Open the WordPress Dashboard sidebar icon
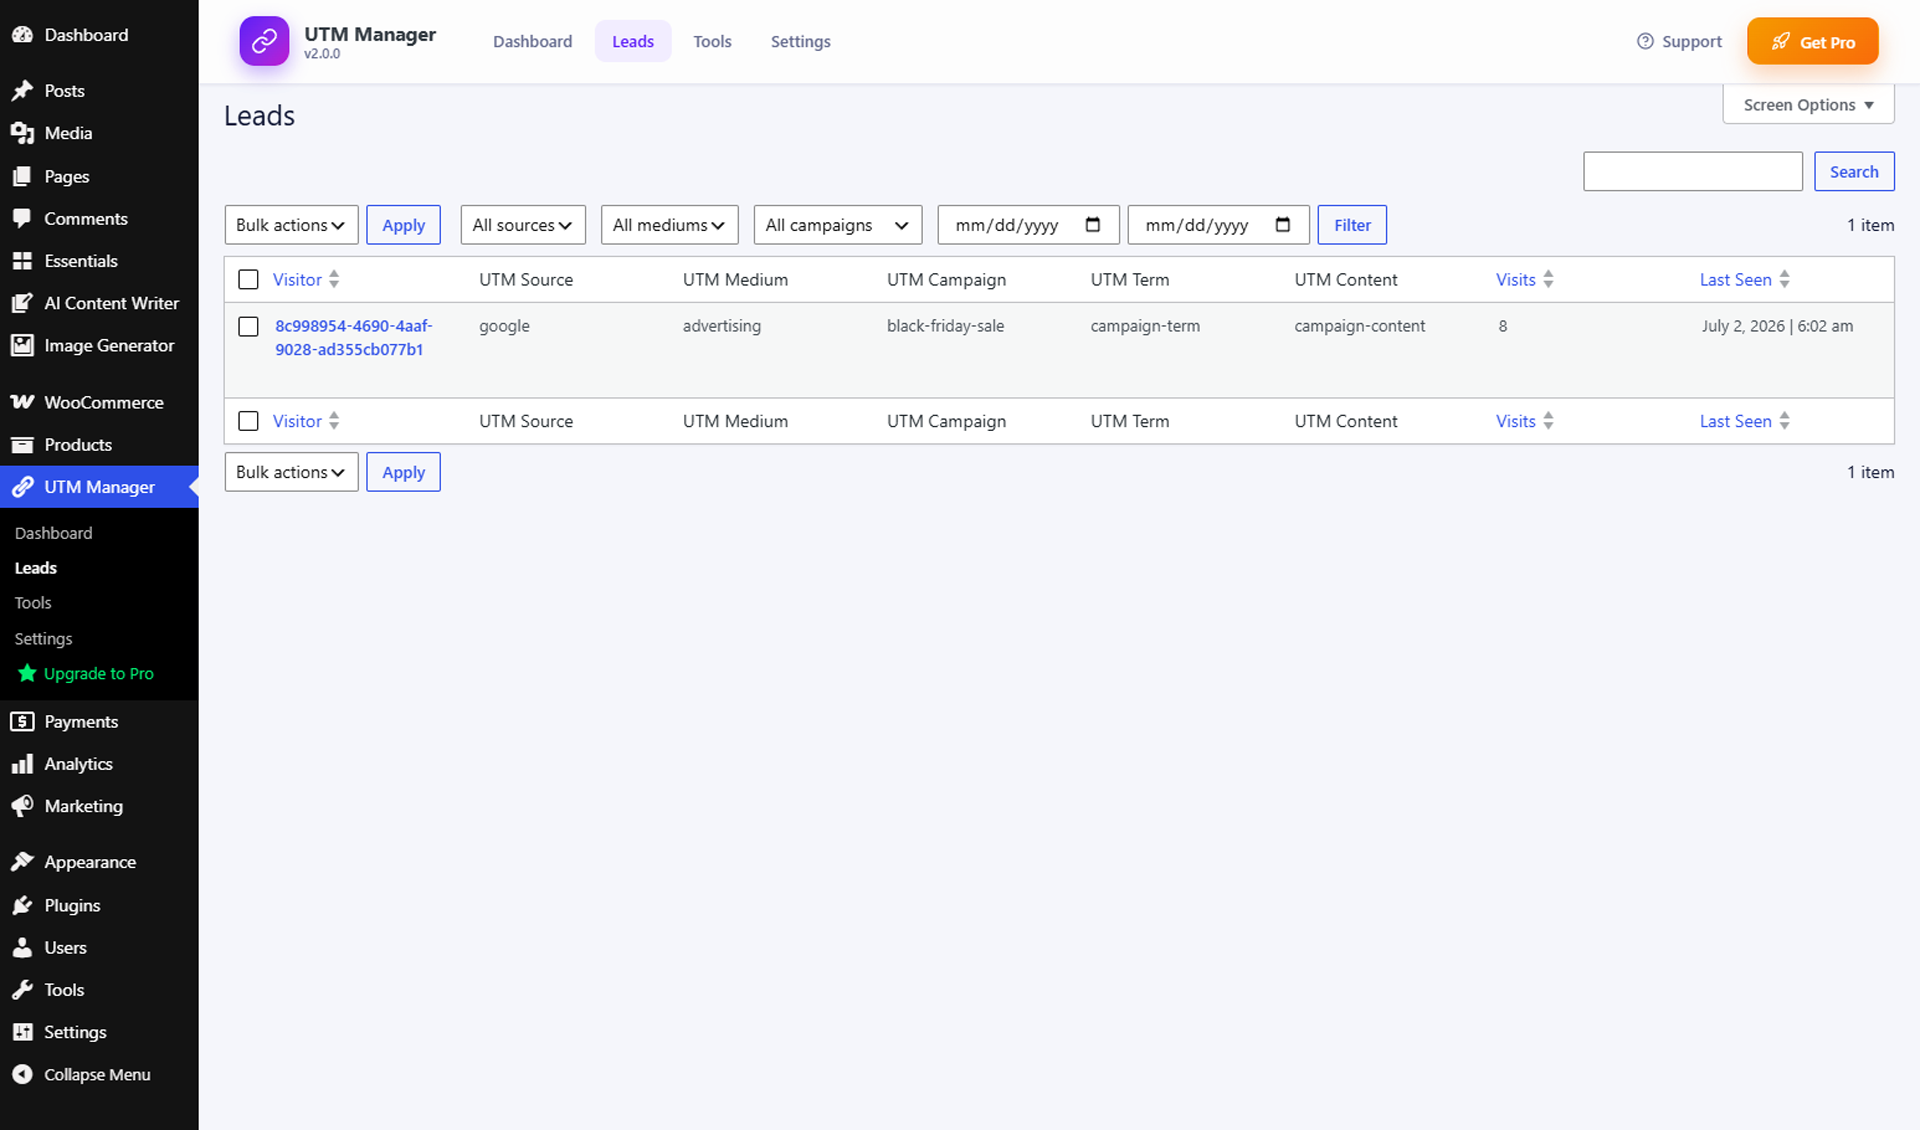The width and height of the screenshot is (1920, 1130). pos(22,35)
